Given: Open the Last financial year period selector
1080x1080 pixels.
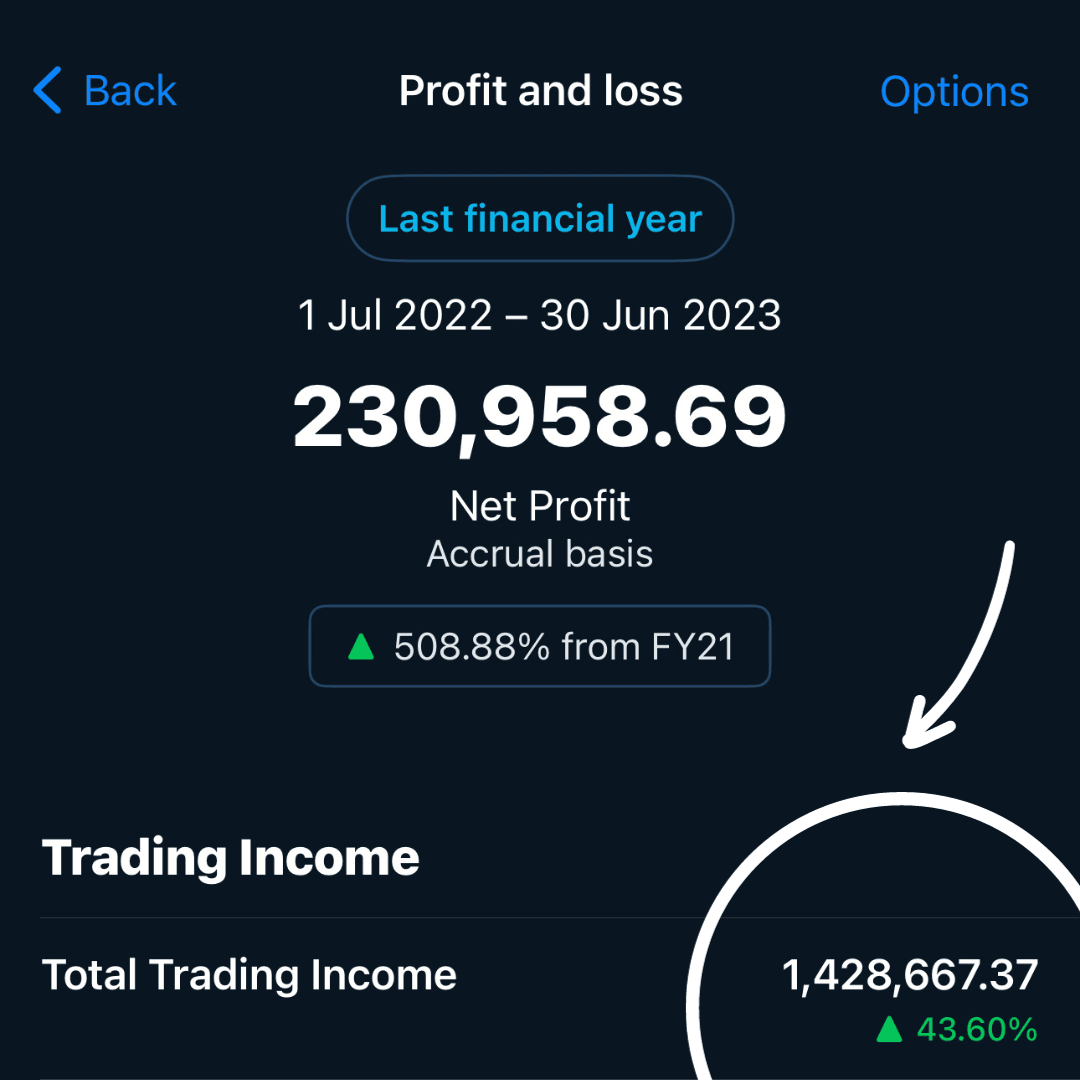Looking at the screenshot, I should coord(540,219).
